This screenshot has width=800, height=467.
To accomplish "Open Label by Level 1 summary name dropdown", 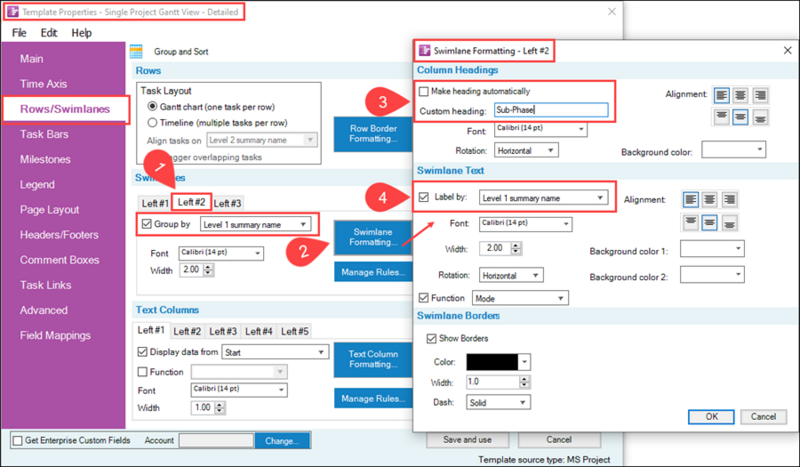I will tap(543, 198).
